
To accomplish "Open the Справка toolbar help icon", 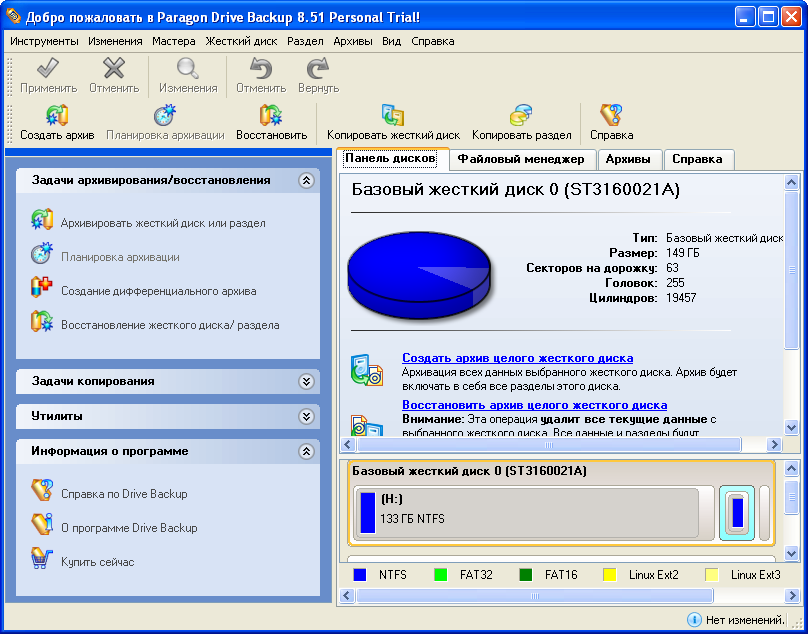I will pyautogui.click(x=611, y=115).
